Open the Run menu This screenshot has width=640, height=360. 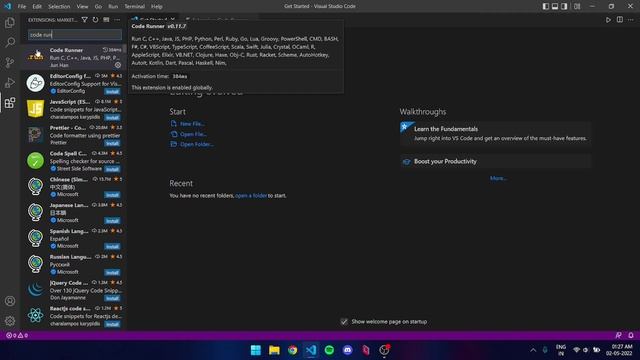[113, 7]
